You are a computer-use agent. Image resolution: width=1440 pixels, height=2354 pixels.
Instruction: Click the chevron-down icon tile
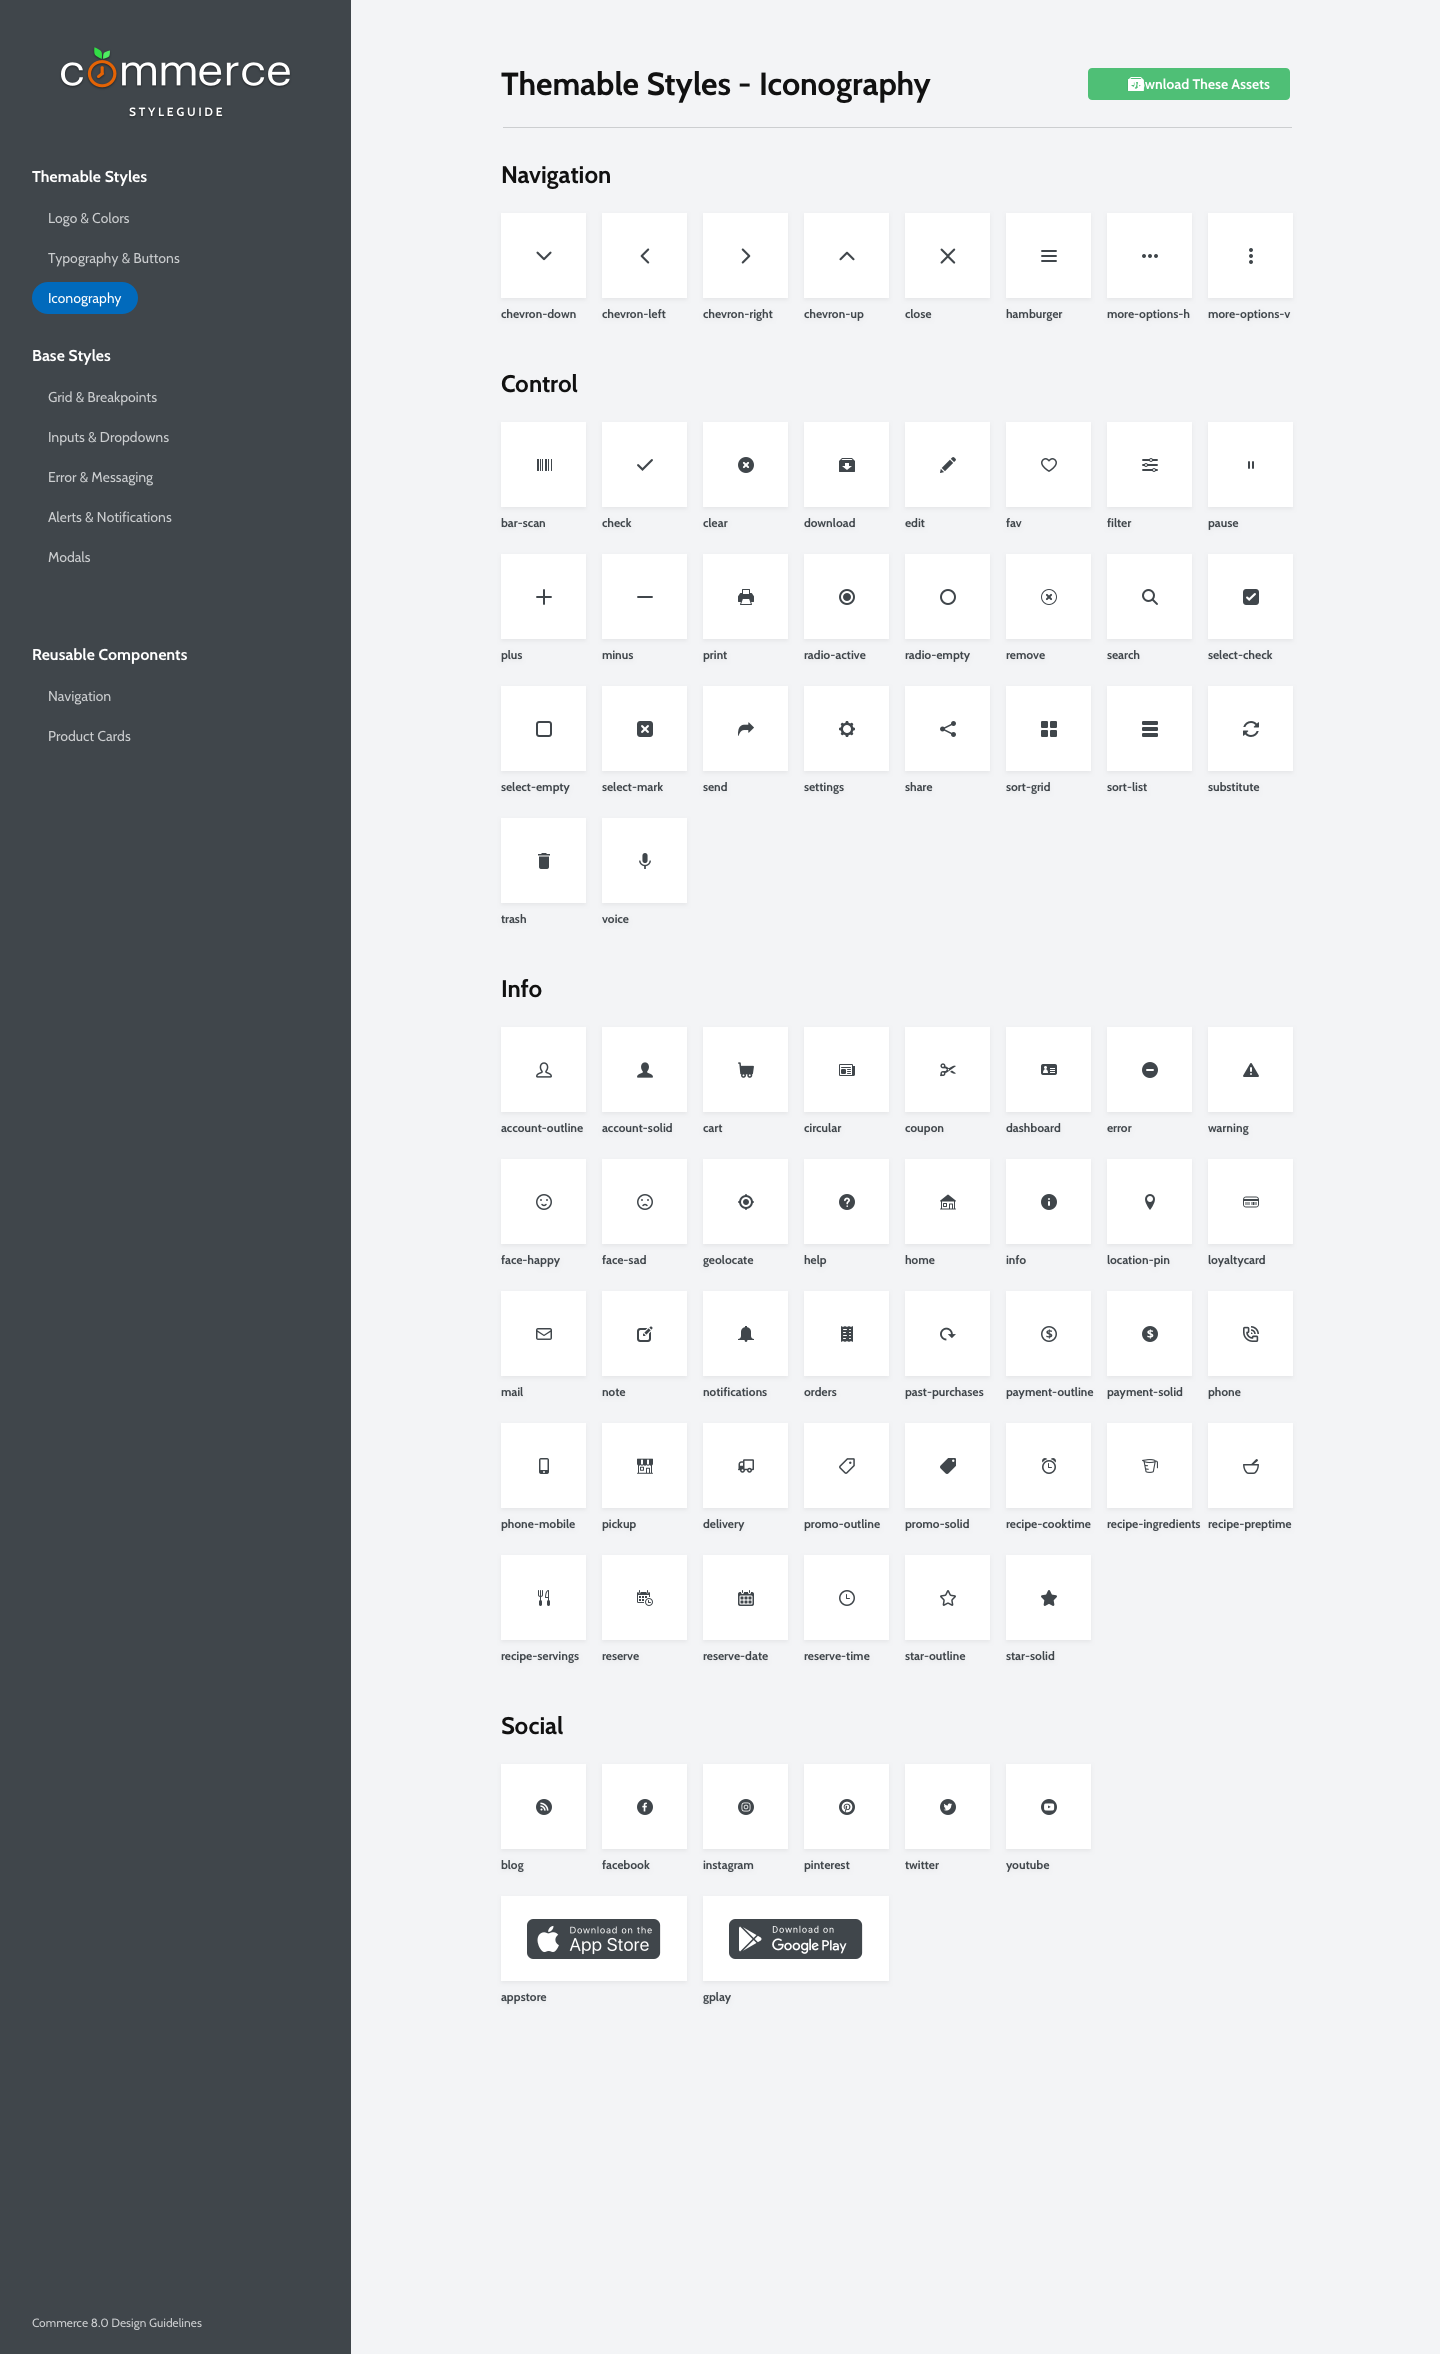(544, 256)
